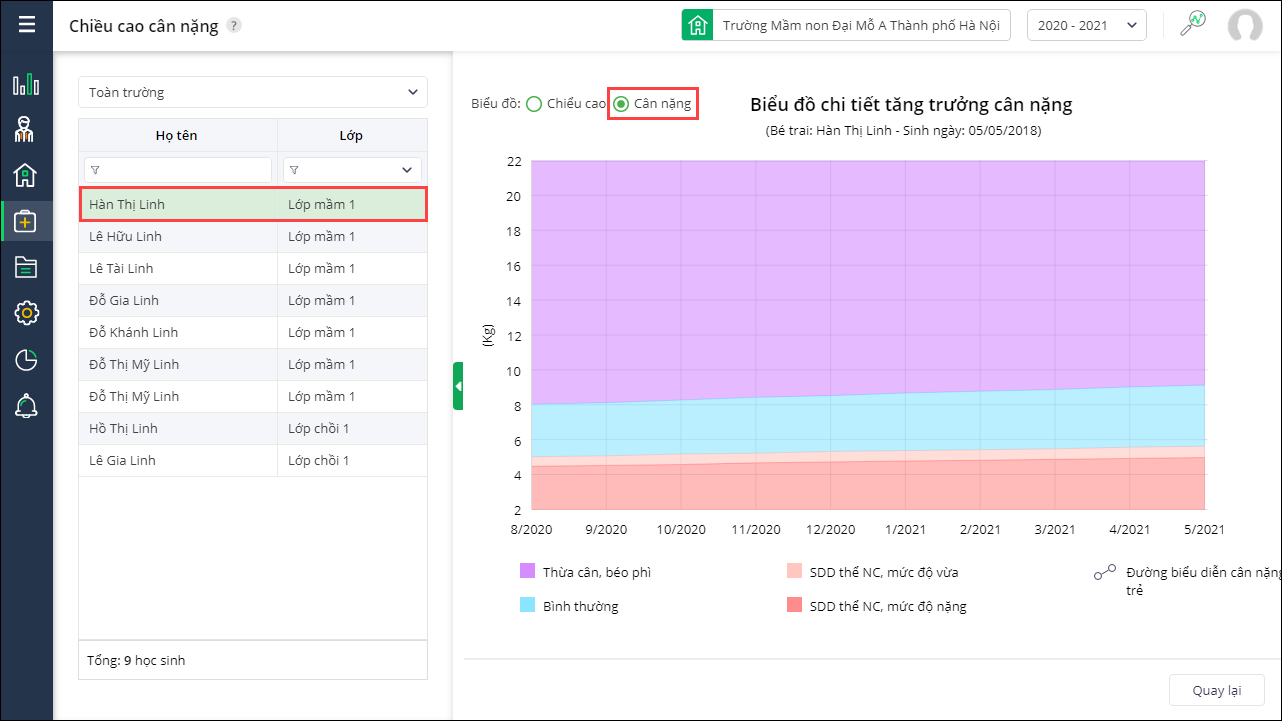Click the Họ tên filter input field

[x=179, y=170]
